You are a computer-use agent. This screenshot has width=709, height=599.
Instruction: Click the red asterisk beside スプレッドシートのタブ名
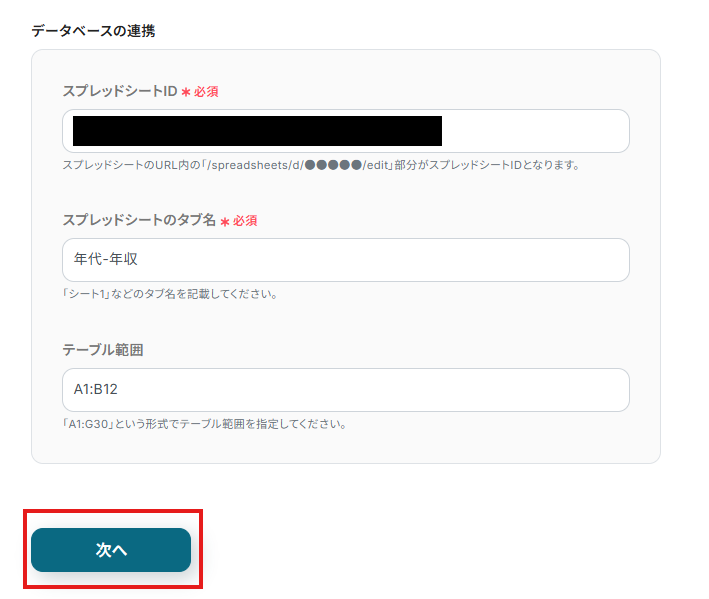tap(225, 221)
